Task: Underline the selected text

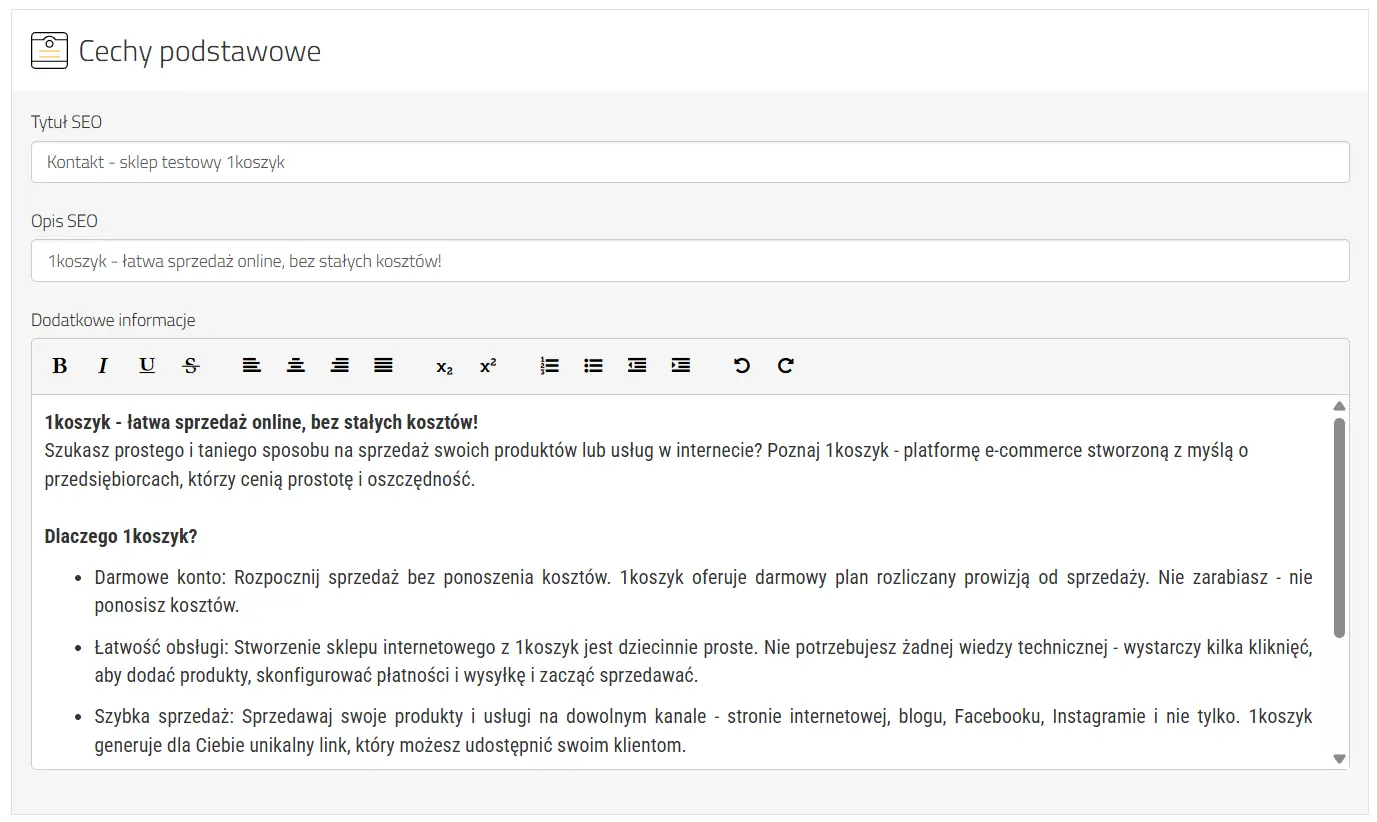Action: pos(147,366)
